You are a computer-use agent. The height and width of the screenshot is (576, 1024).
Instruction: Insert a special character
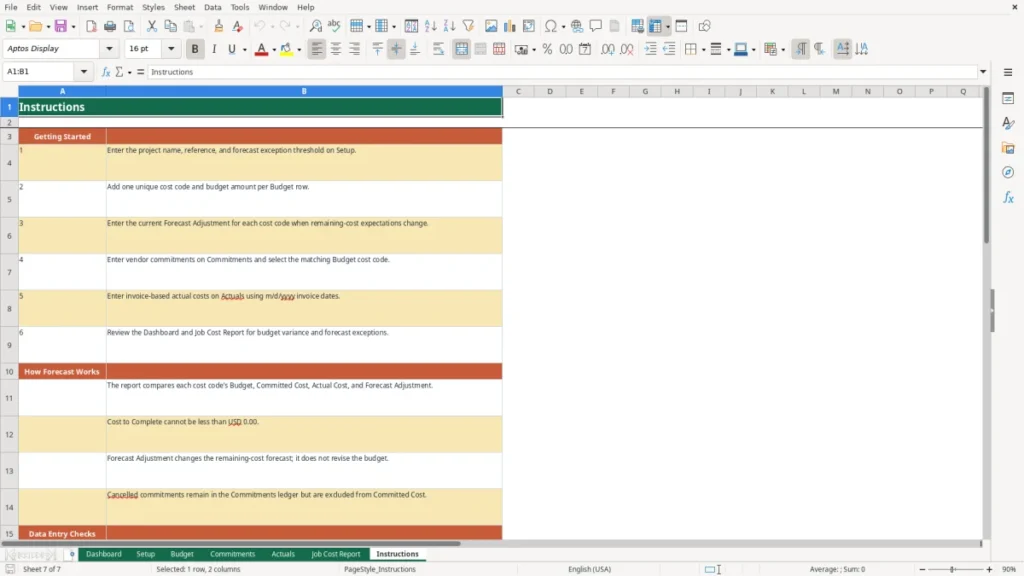[x=551, y=26]
